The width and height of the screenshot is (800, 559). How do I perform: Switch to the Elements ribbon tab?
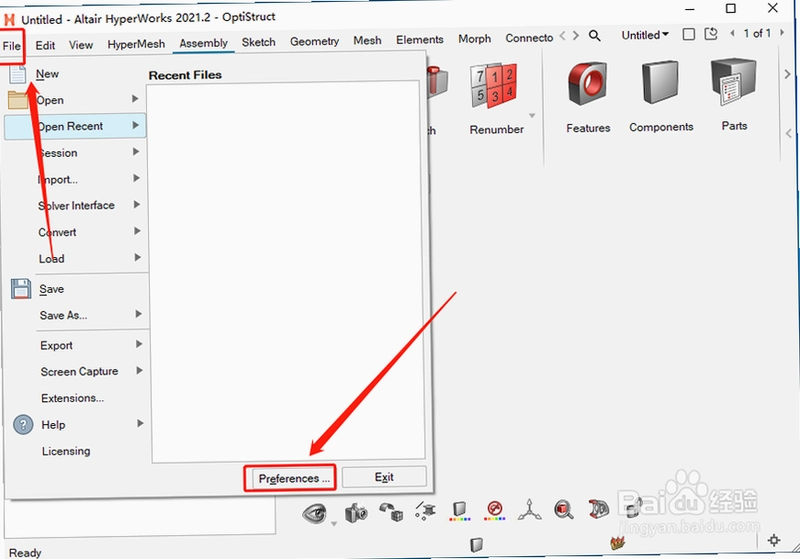click(419, 39)
